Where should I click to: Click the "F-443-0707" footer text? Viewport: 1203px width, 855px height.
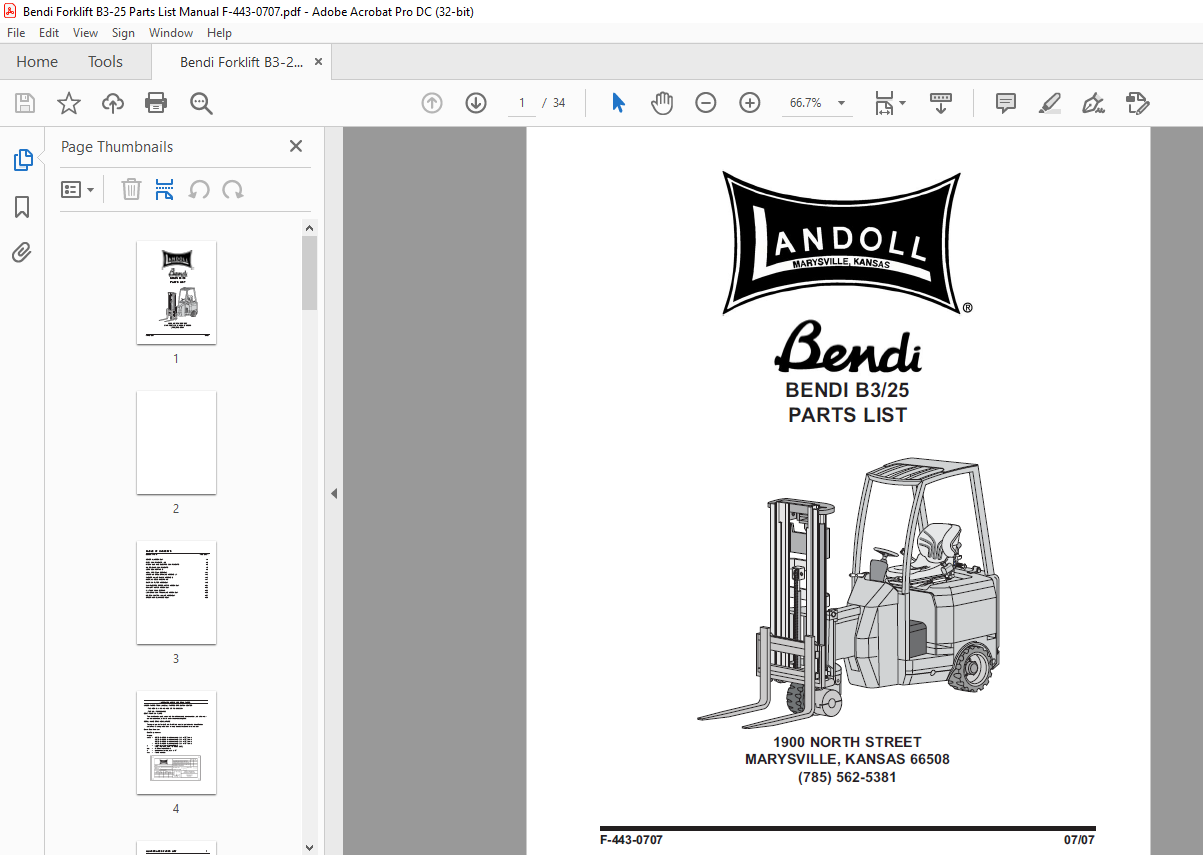tap(631, 841)
